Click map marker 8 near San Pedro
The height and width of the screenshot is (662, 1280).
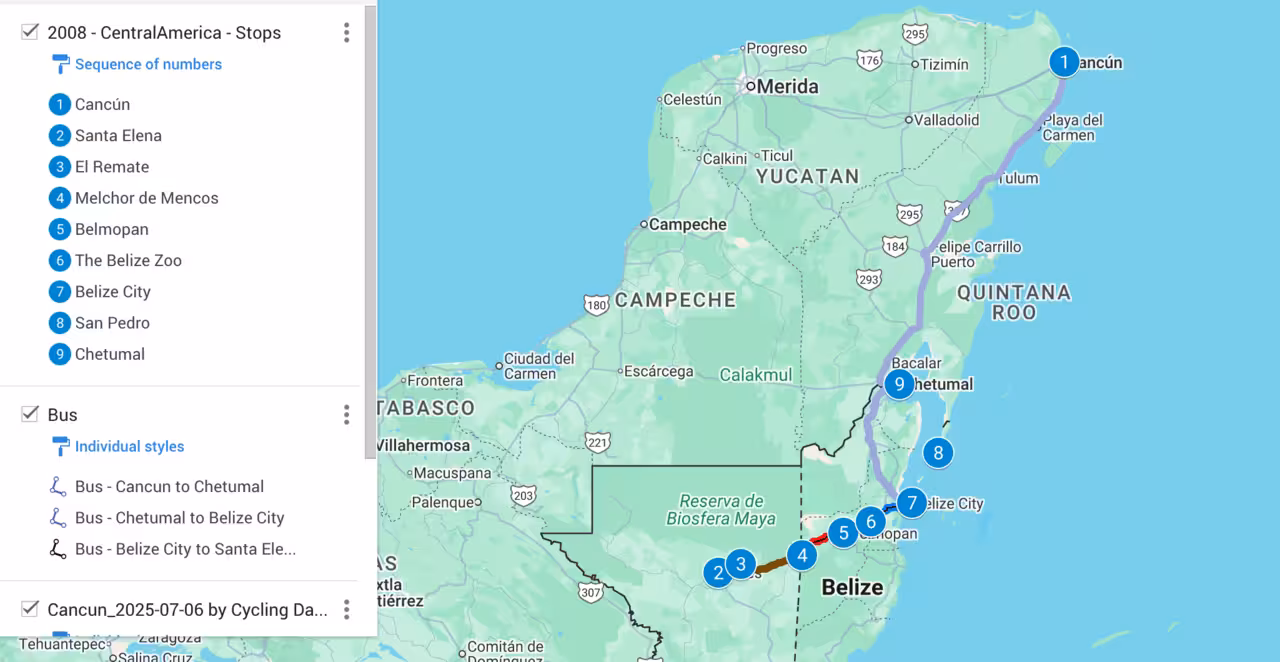937,453
